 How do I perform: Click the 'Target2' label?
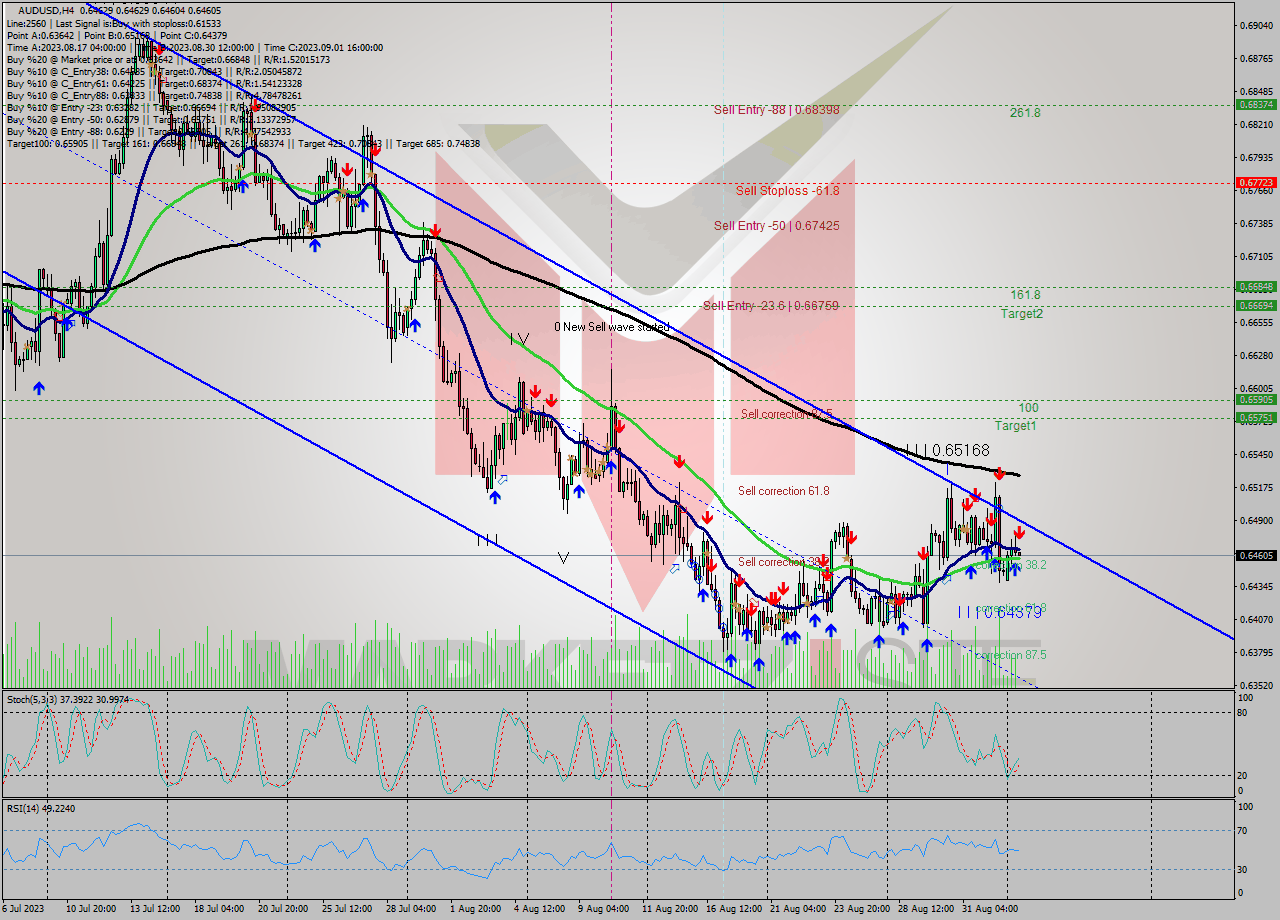click(1022, 314)
